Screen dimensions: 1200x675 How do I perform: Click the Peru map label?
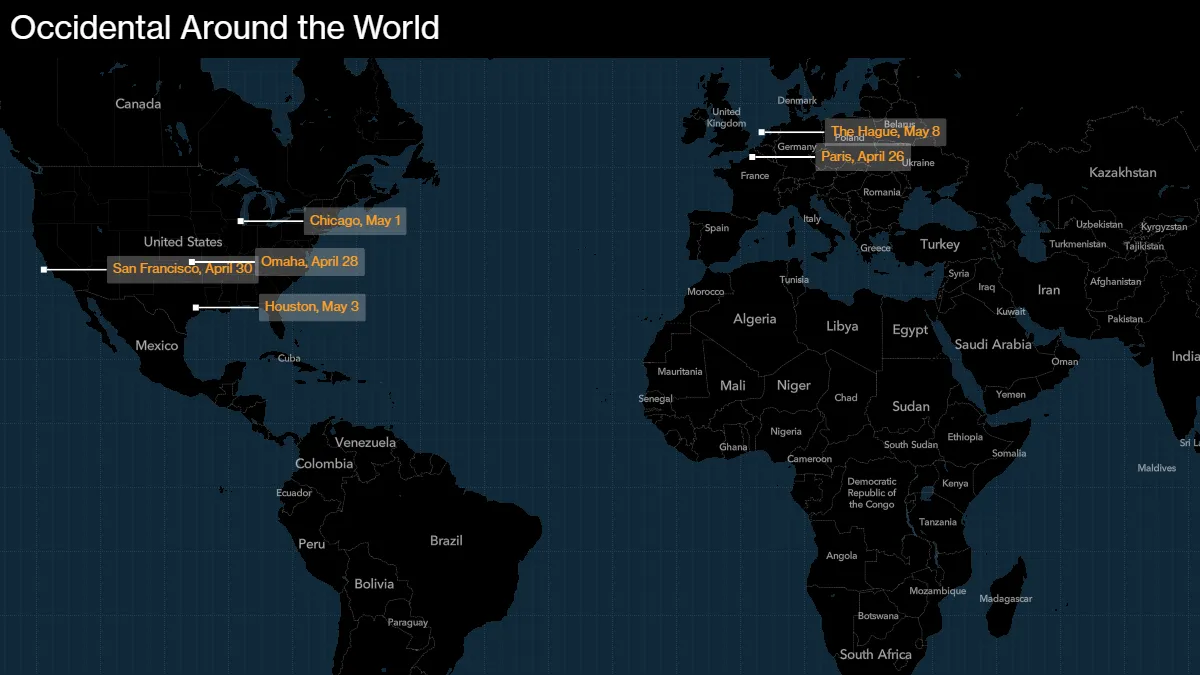click(312, 544)
